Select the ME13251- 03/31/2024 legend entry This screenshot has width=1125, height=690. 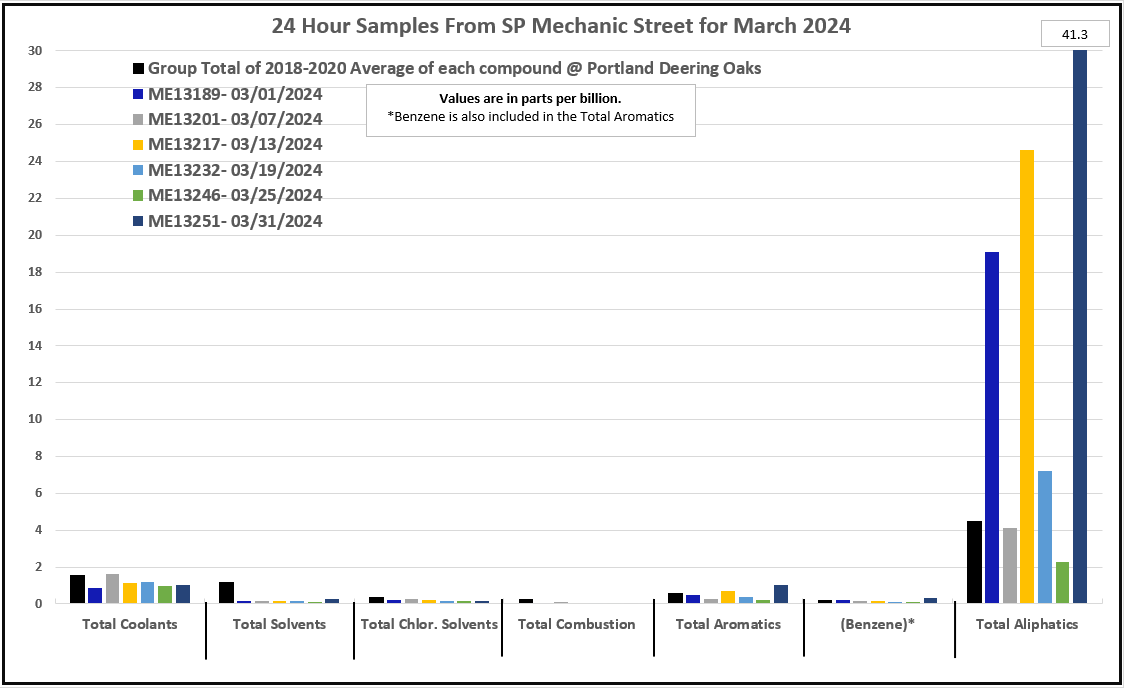[x=235, y=221]
